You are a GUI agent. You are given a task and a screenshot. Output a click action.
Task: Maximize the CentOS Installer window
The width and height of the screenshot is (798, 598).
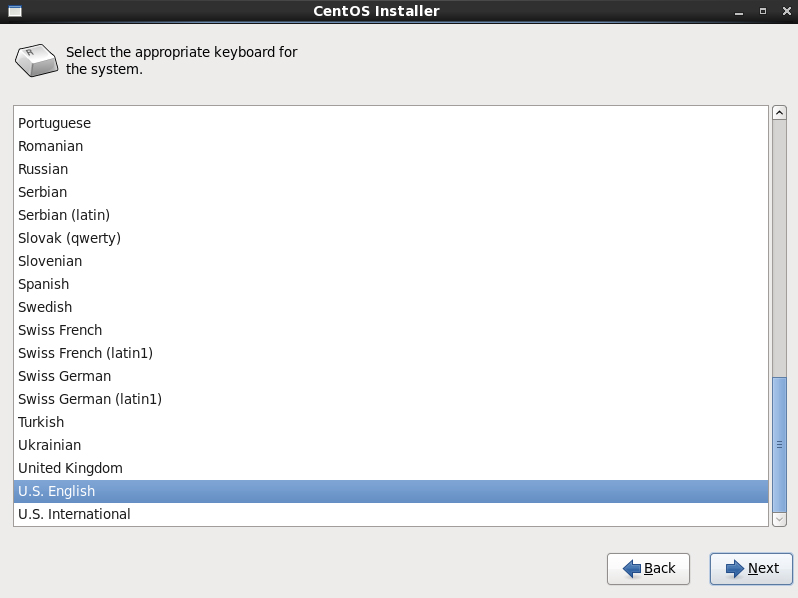click(x=762, y=11)
